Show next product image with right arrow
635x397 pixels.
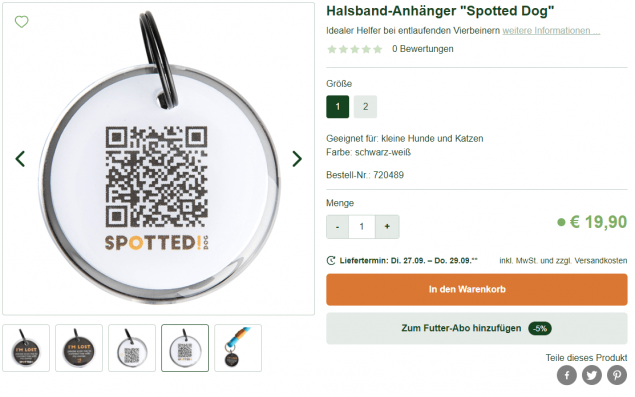click(x=297, y=159)
